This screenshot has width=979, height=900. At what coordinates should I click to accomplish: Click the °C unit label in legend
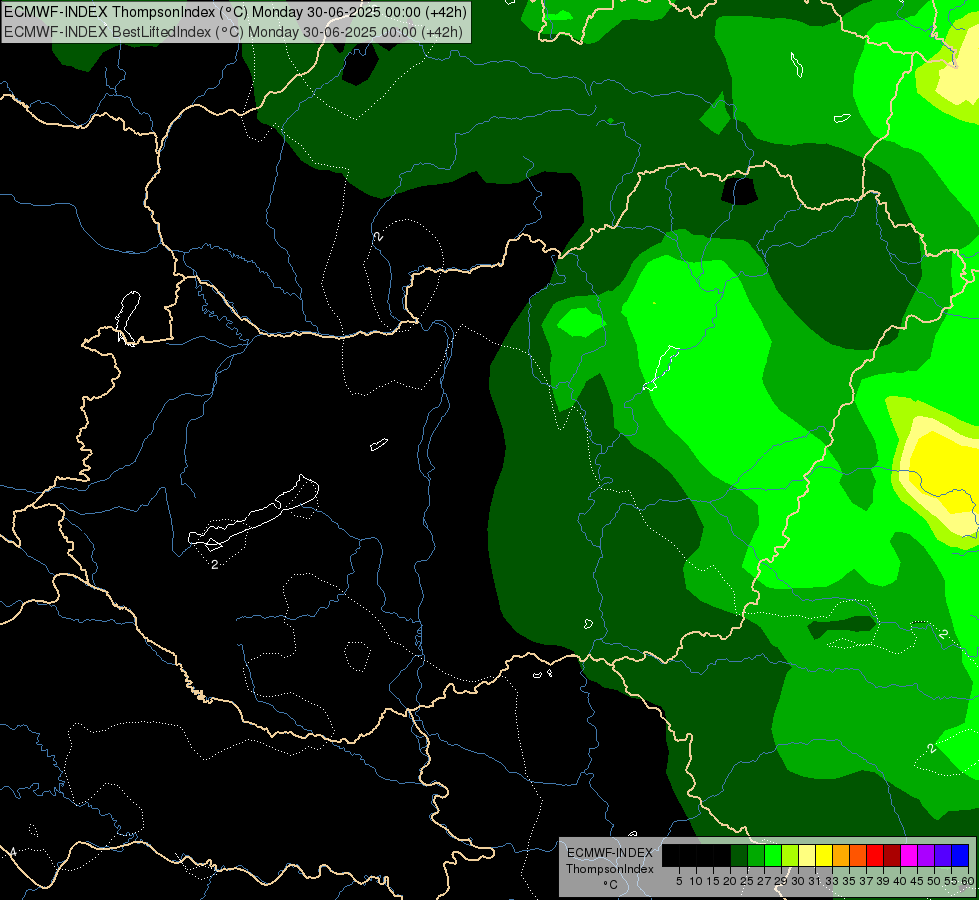[611, 885]
